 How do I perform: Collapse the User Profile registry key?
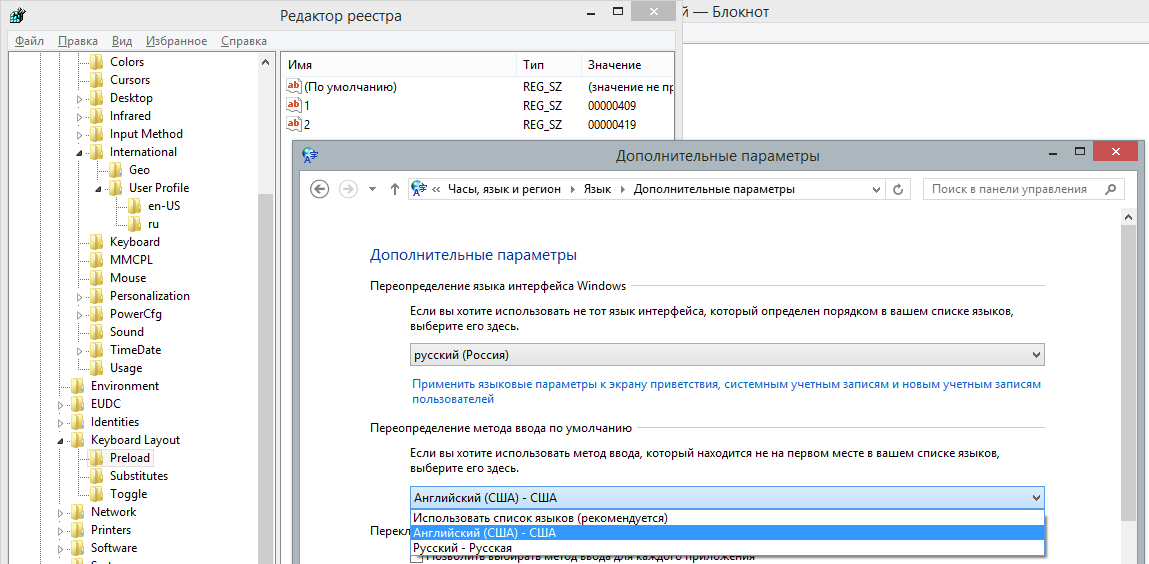point(99,188)
